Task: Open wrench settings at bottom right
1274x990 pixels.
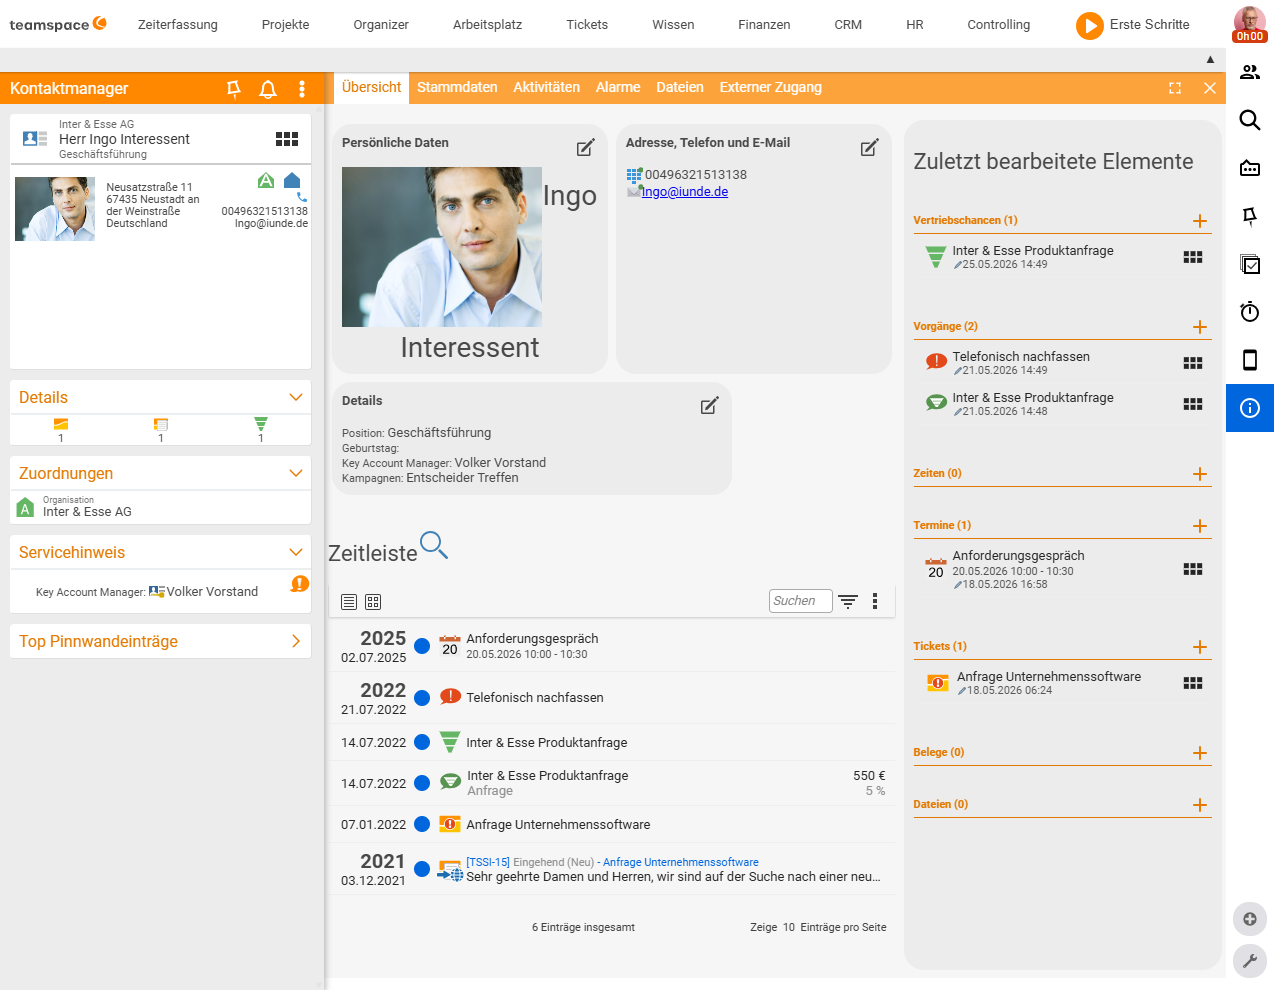Action: pos(1250,961)
